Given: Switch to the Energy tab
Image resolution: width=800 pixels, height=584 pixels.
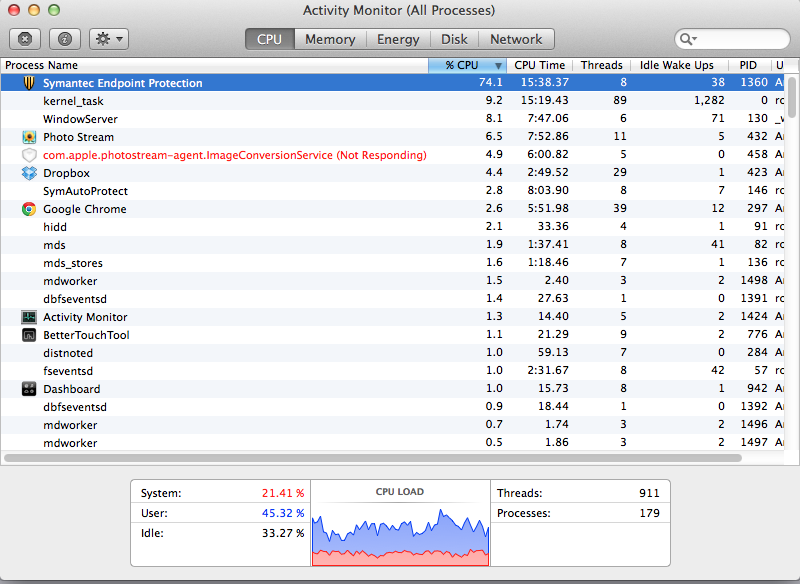Looking at the screenshot, I should tap(398, 39).
